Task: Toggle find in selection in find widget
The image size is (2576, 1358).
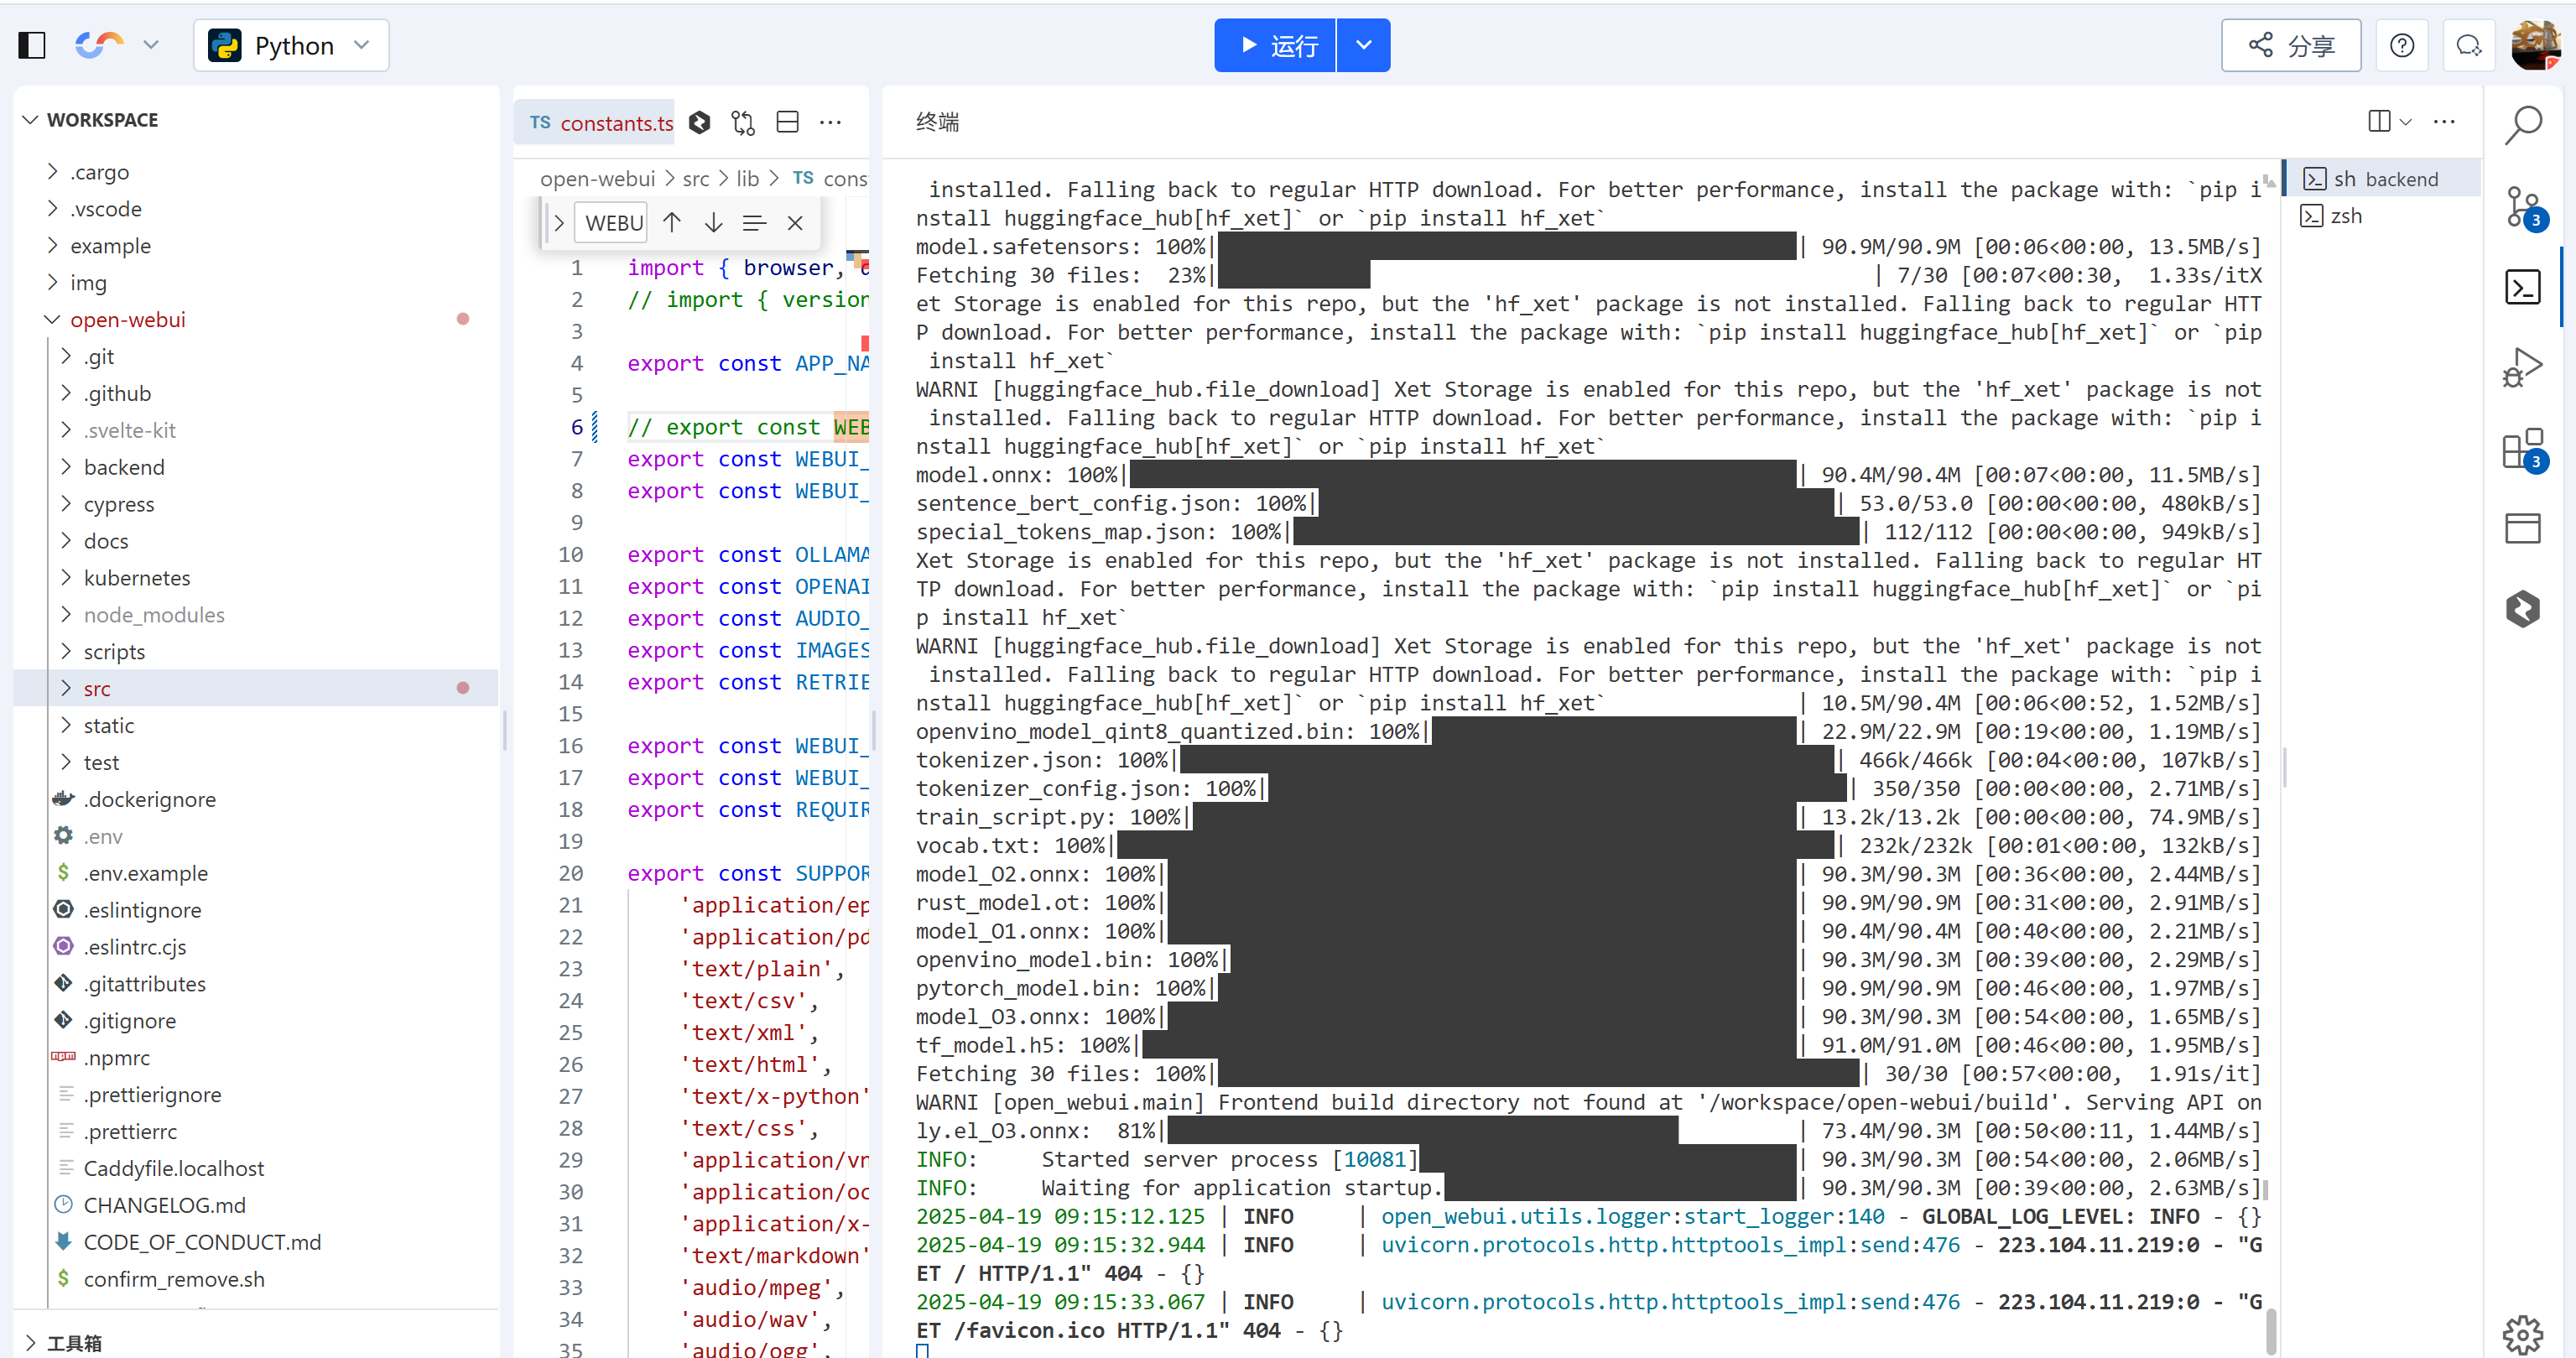Action: 754,223
